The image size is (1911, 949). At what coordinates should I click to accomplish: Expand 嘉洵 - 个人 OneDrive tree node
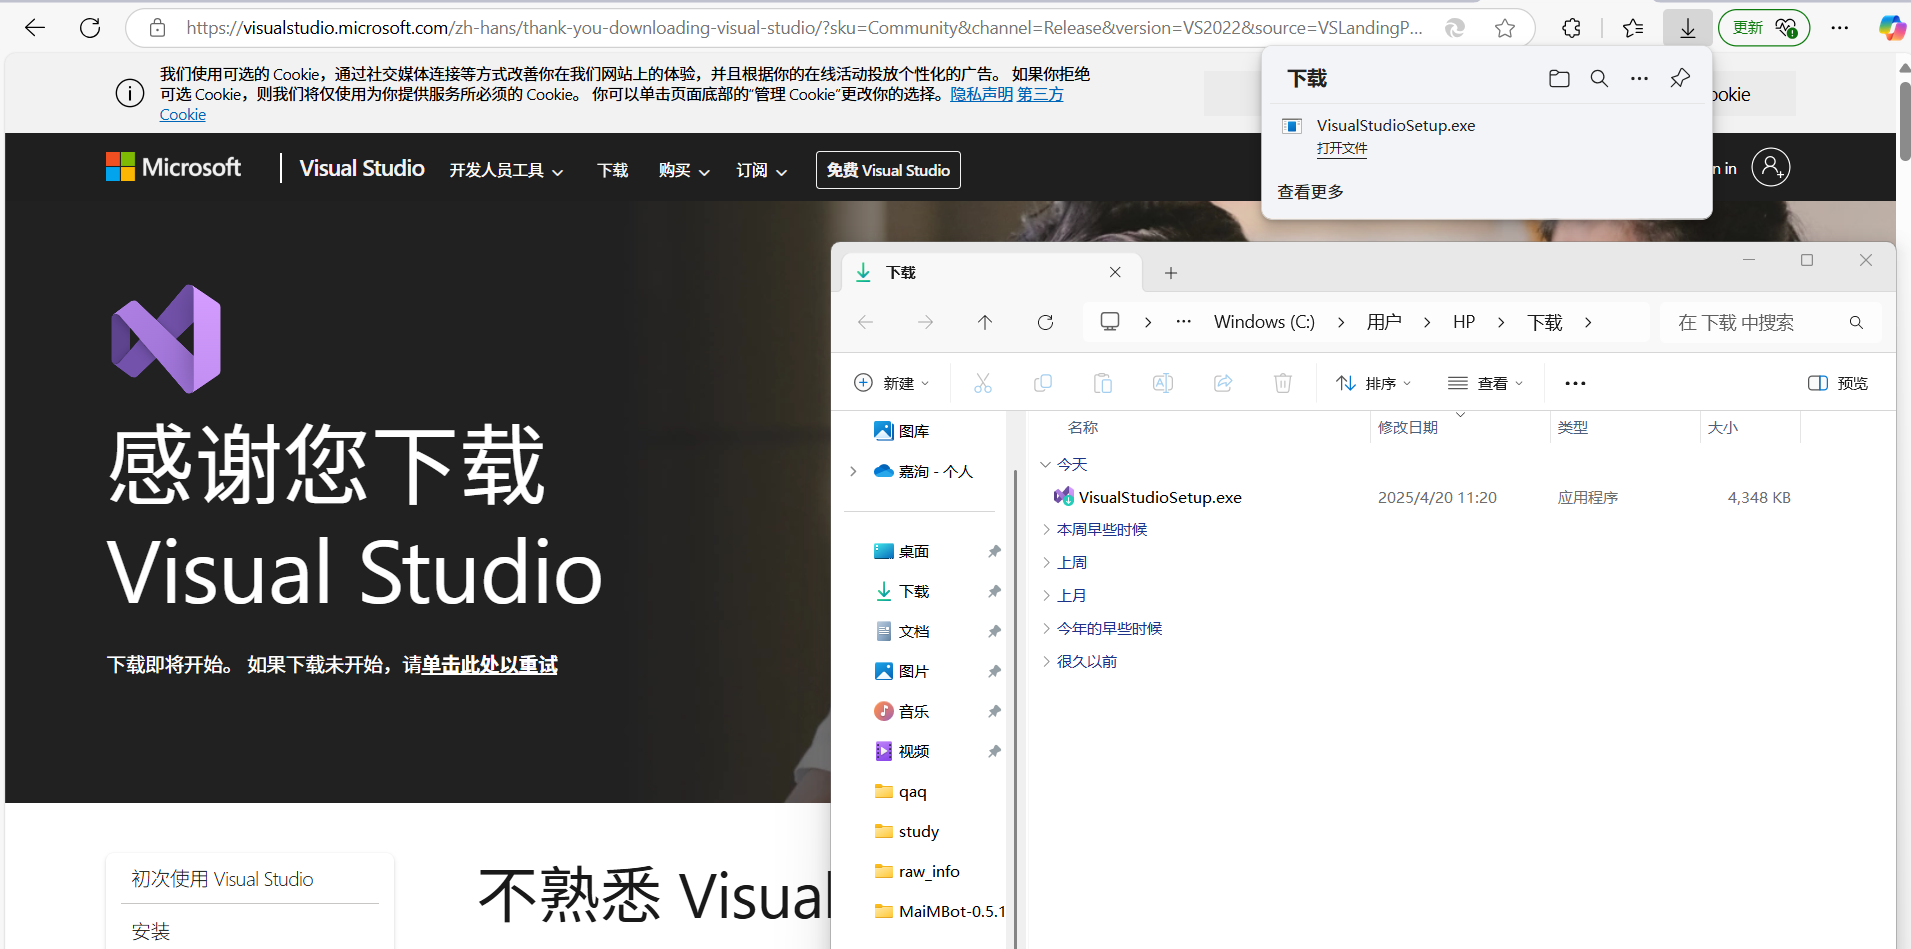click(853, 471)
